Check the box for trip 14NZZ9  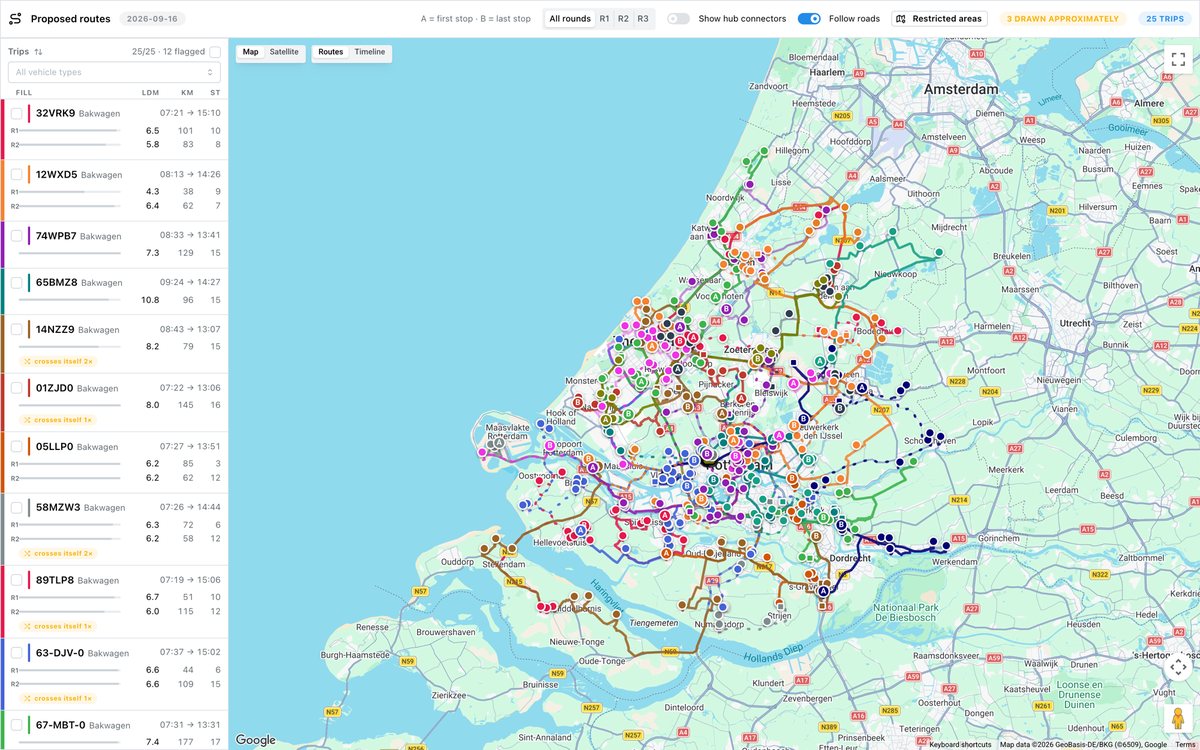point(16,330)
